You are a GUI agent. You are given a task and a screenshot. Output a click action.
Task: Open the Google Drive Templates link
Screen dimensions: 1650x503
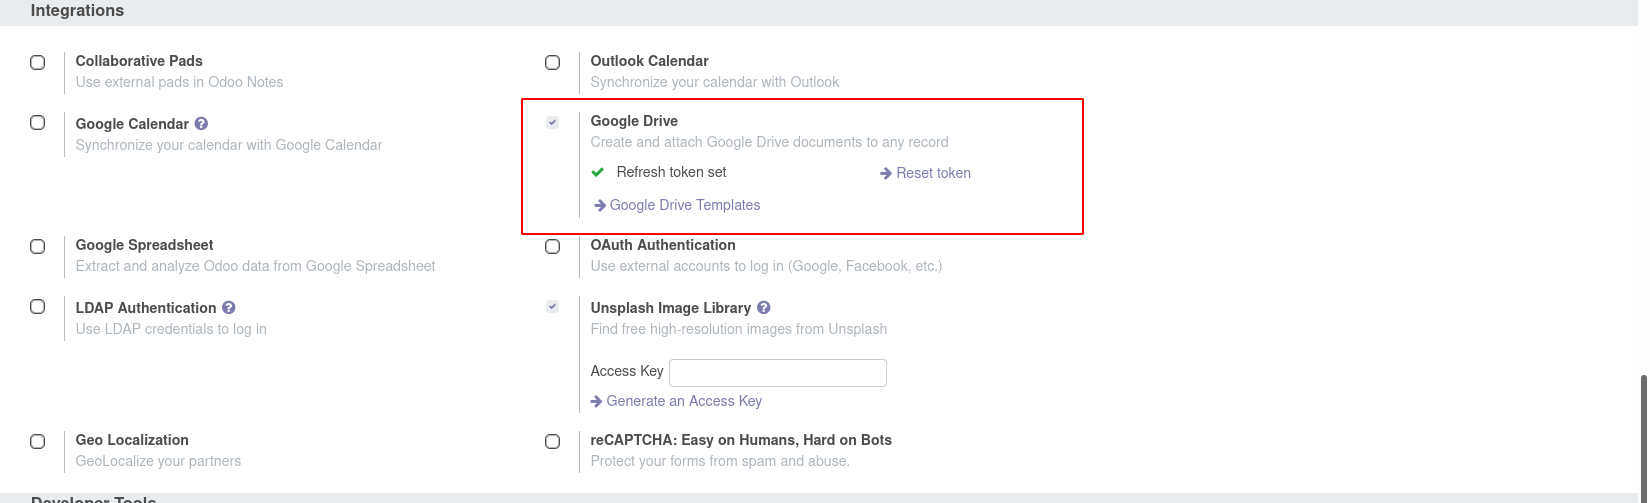(685, 205)
